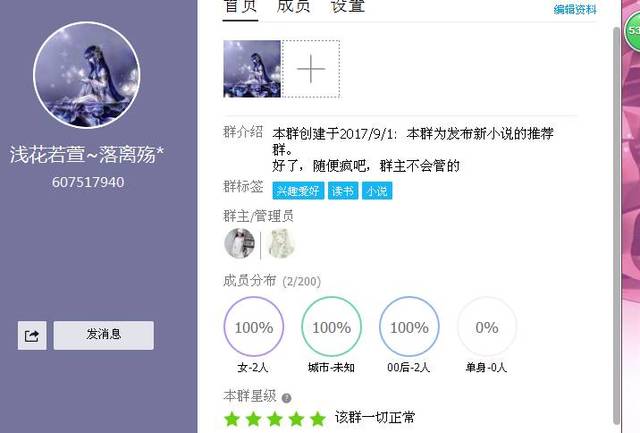The height and width of the screenshot is (433, 640).
Task: Select the 小说 group tag
Action: [377, 191]
